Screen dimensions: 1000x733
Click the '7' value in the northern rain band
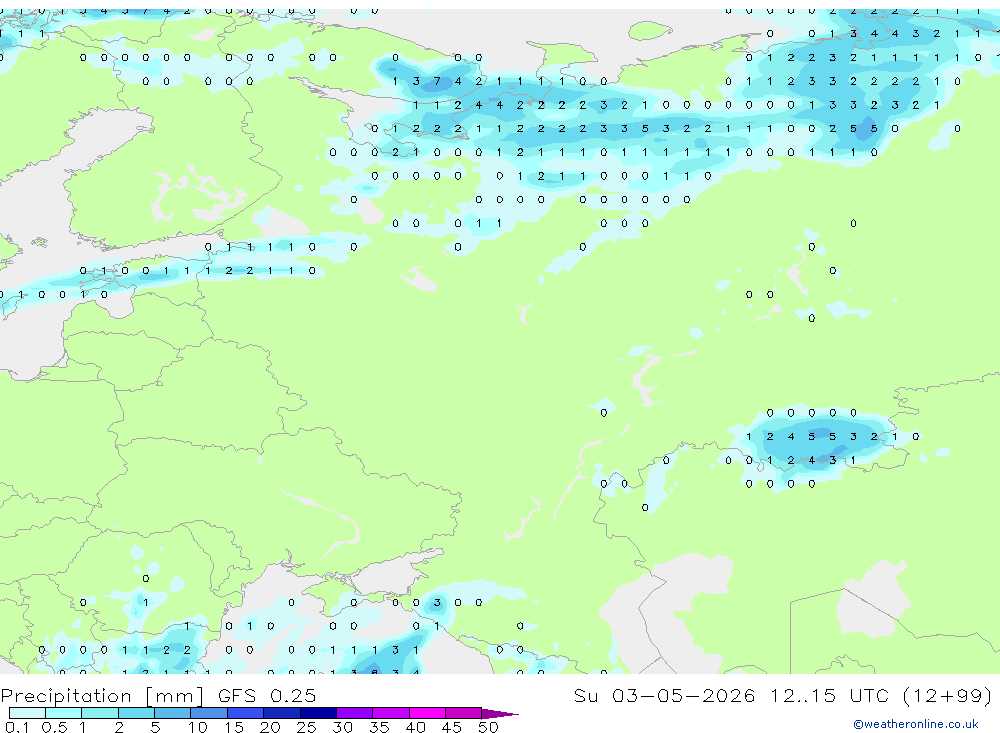pos(437,81)
